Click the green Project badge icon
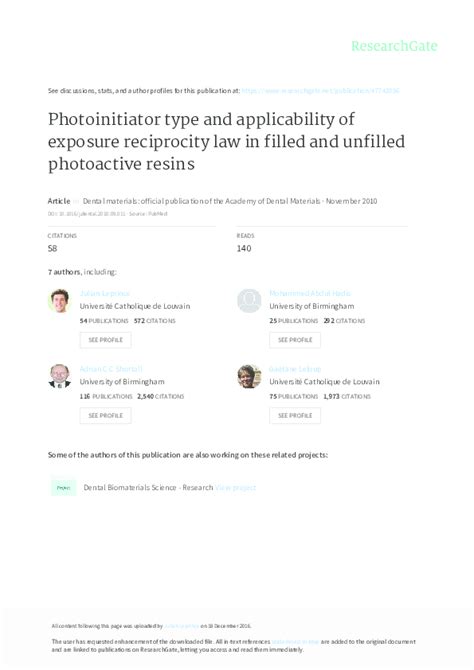This screenshot has width=474, height=670. [x=64, y=488]
